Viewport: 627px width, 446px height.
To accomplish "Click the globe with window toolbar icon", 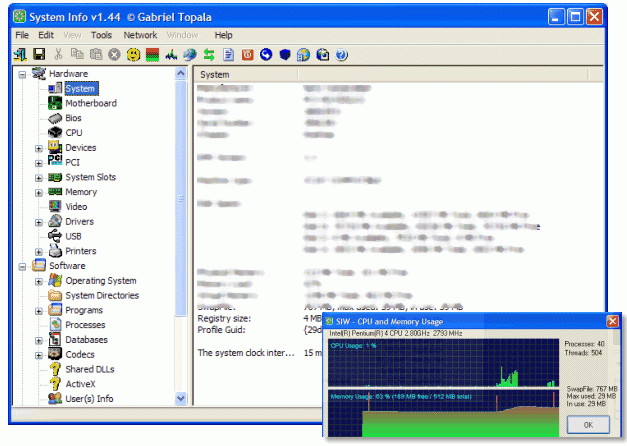I will coord(304,55).
